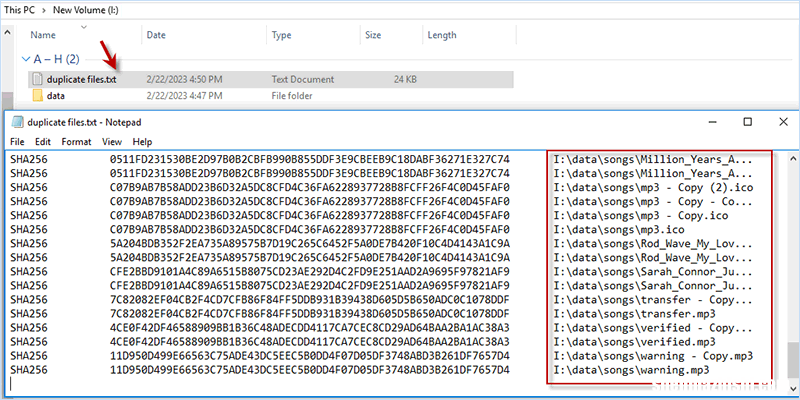800x400 pixels.
Task: Sort by the Date column header
Action: pos(156,35)
